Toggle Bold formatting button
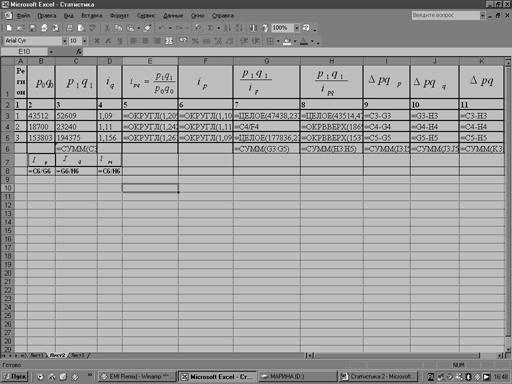Image resolution: width=512 pixels, height=384 pixels. (x=97, y=41)
